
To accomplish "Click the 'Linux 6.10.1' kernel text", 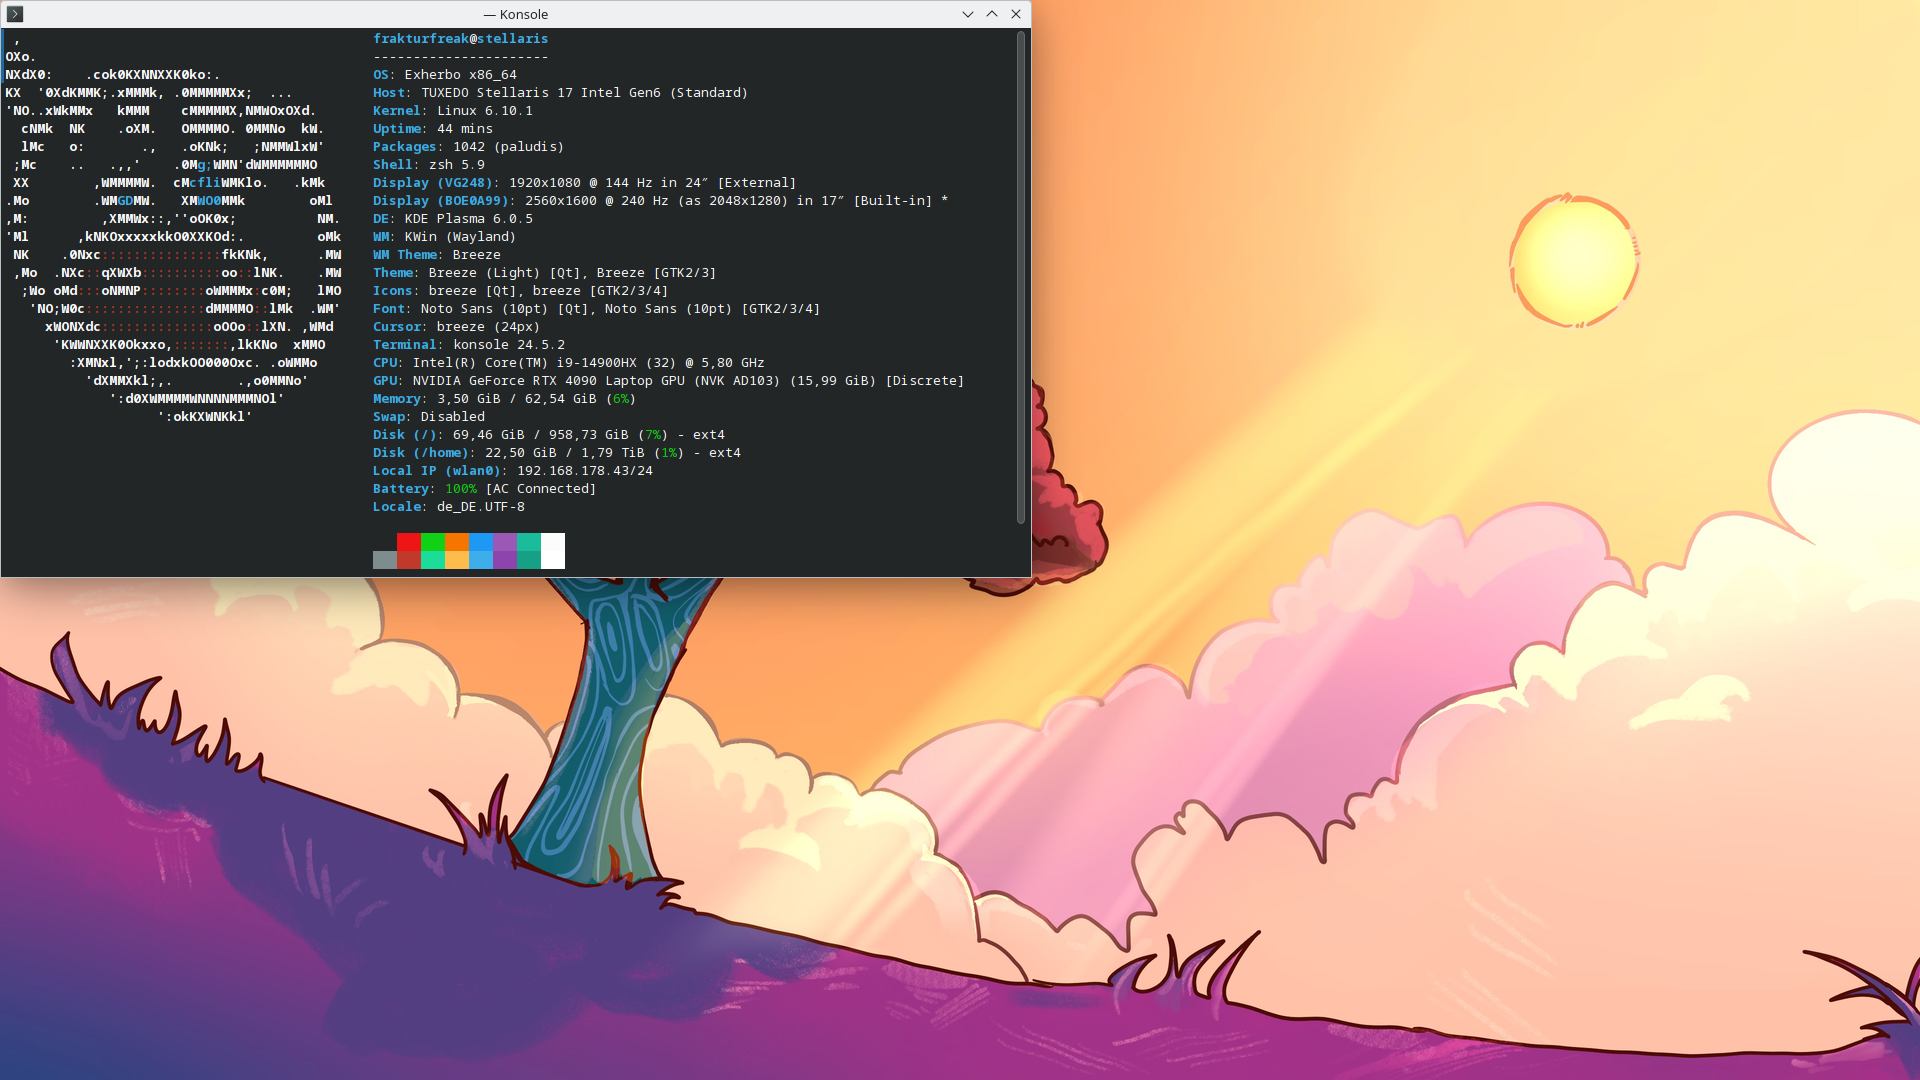I will [x=484, y=110].
